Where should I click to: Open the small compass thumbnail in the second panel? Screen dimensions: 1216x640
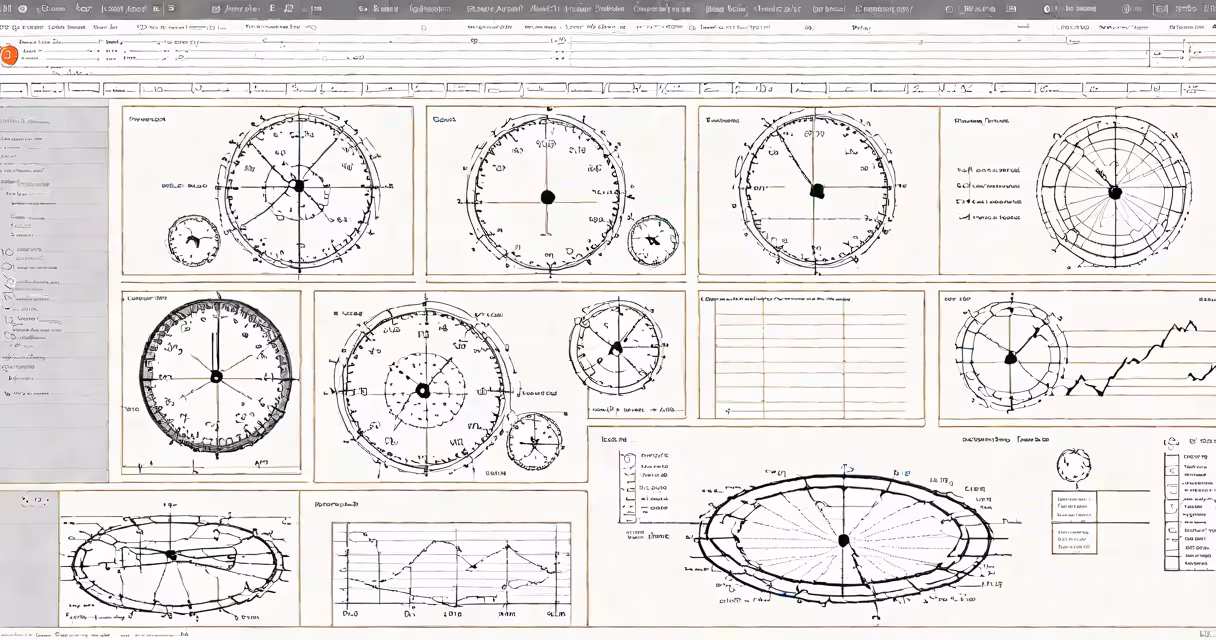653,240
